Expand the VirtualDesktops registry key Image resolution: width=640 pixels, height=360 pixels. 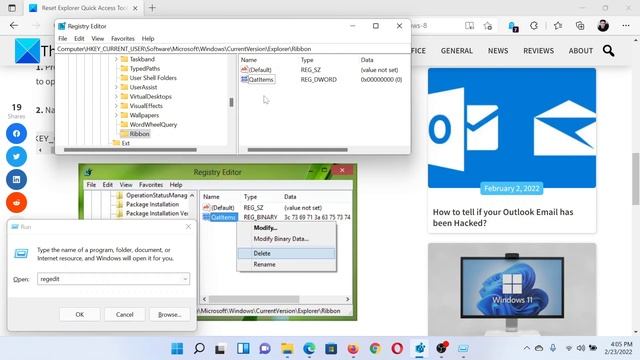point(116,96)
